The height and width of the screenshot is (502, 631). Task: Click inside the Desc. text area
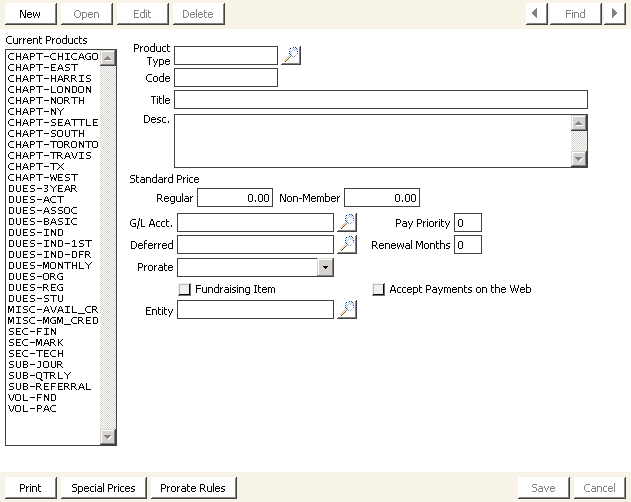[x=373, y=141]
